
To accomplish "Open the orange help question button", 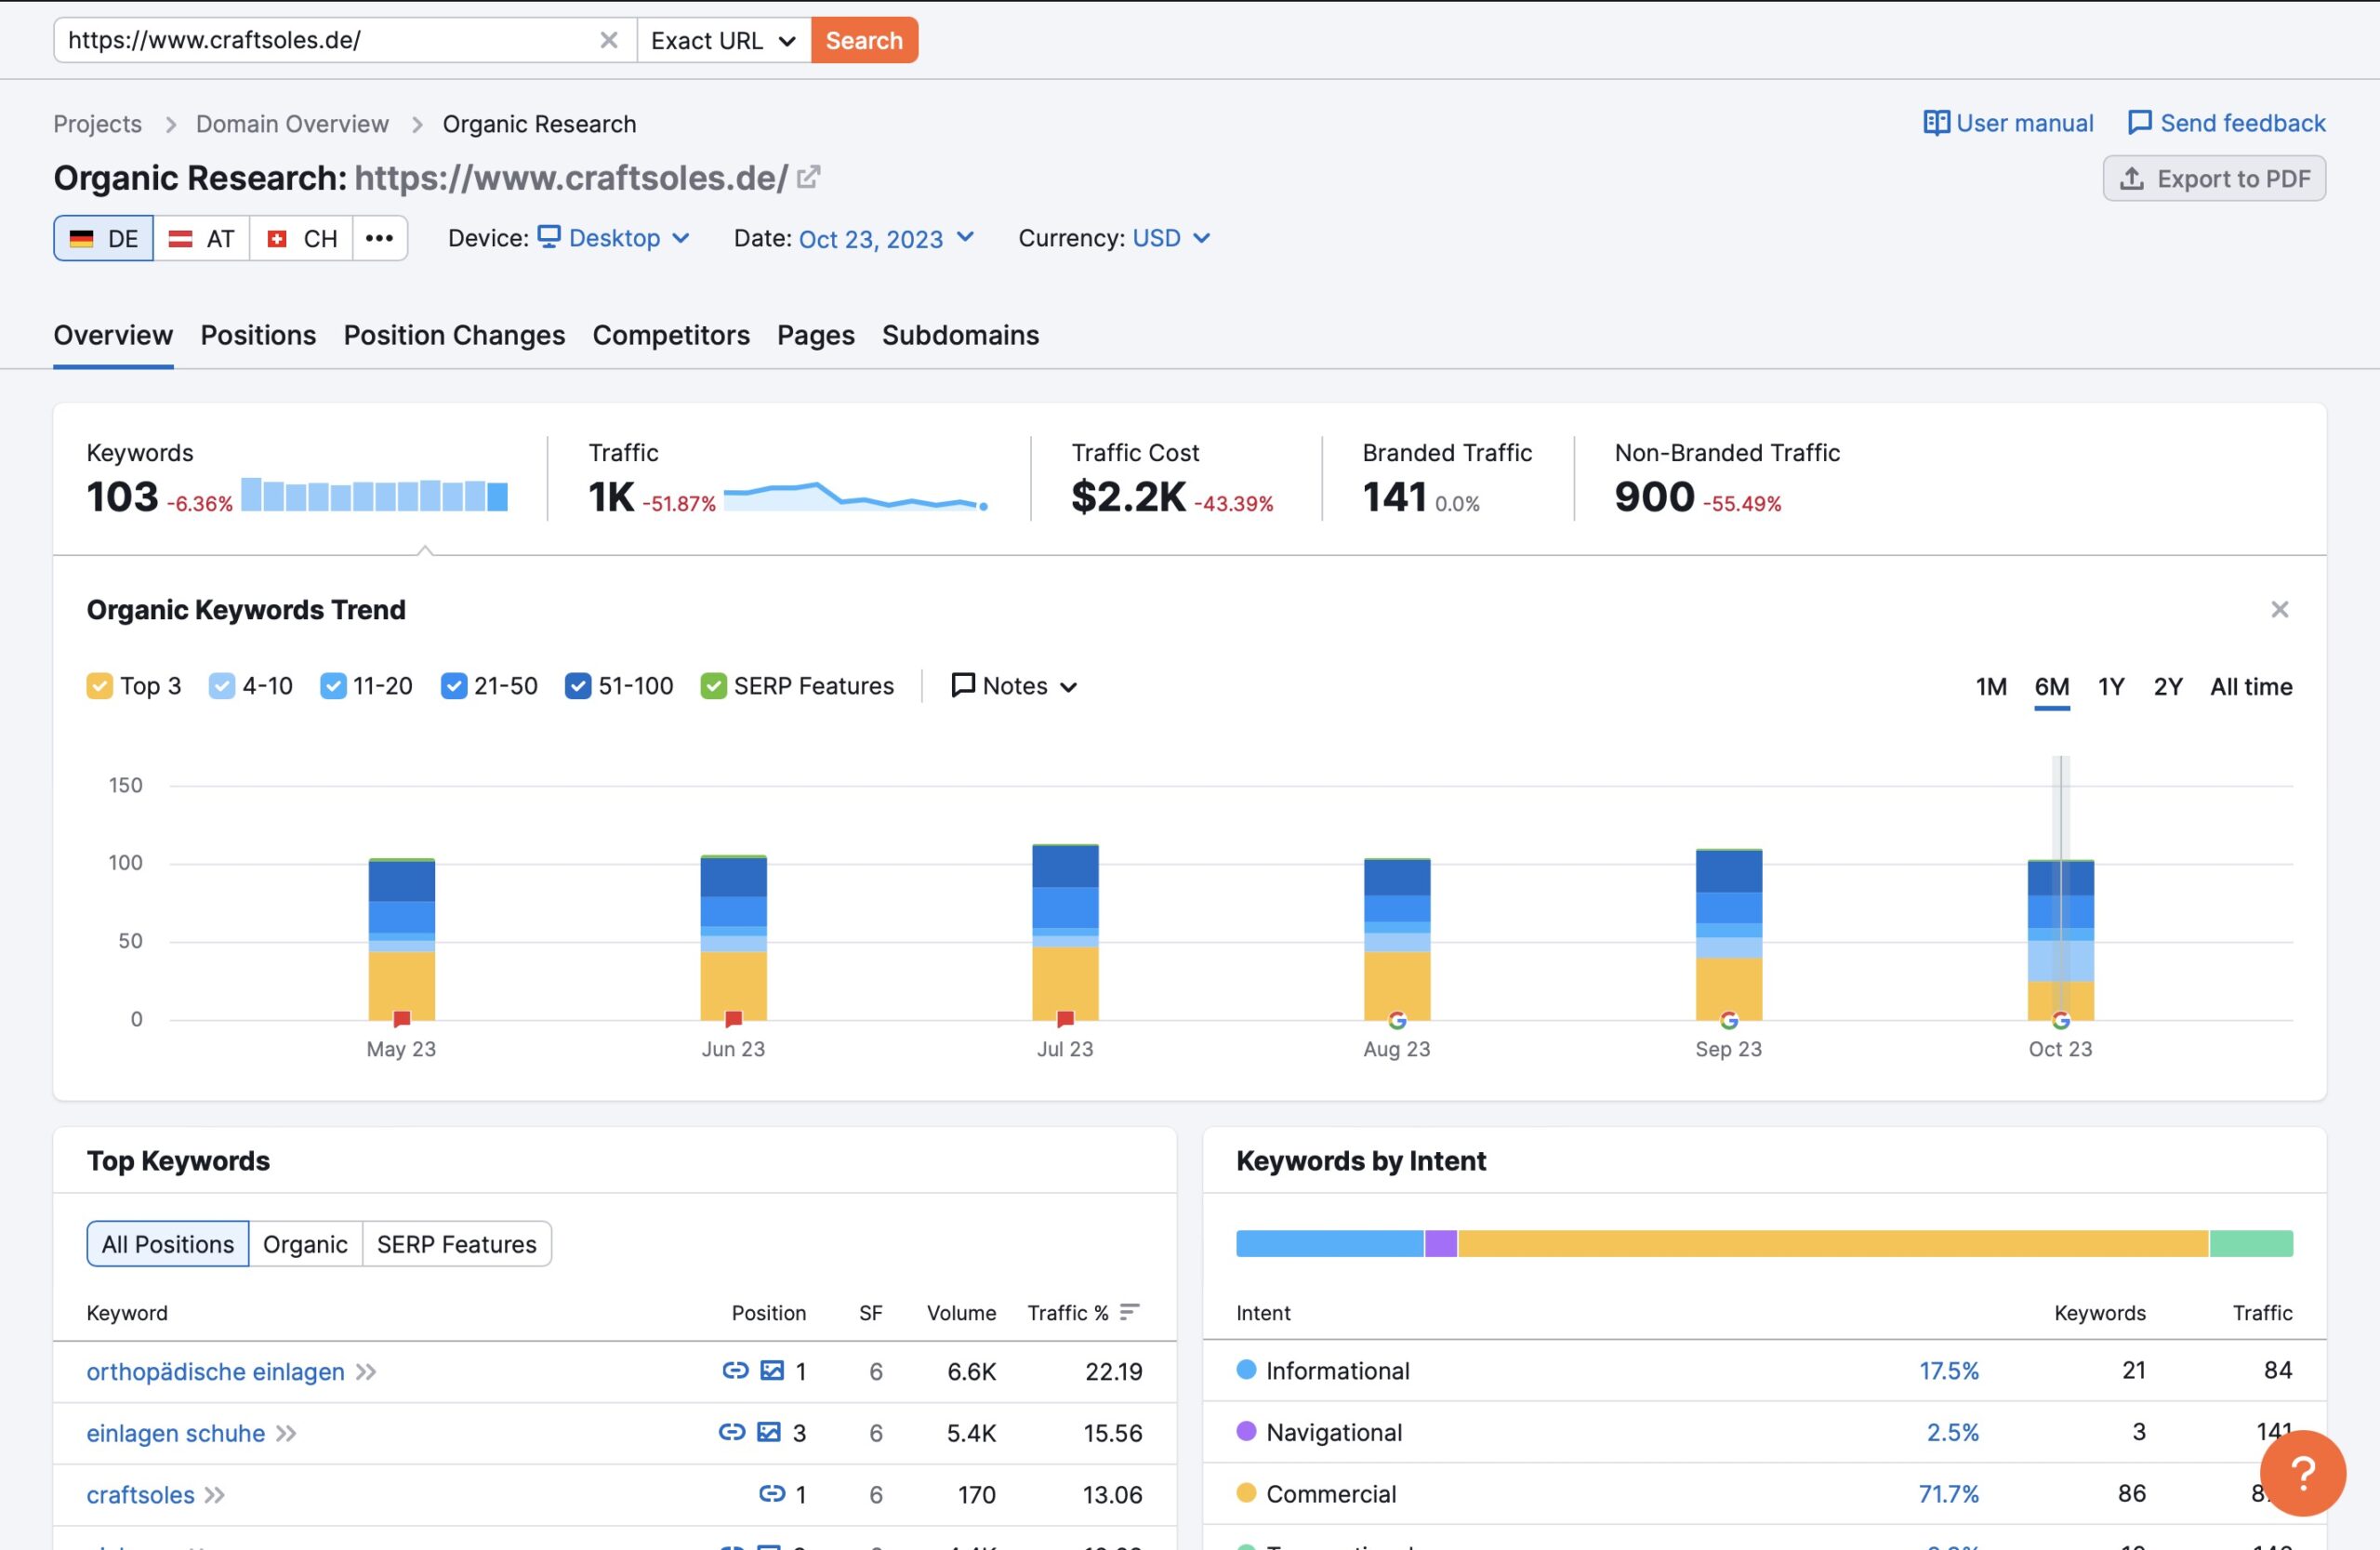I will click(x=2302, y=1472).
